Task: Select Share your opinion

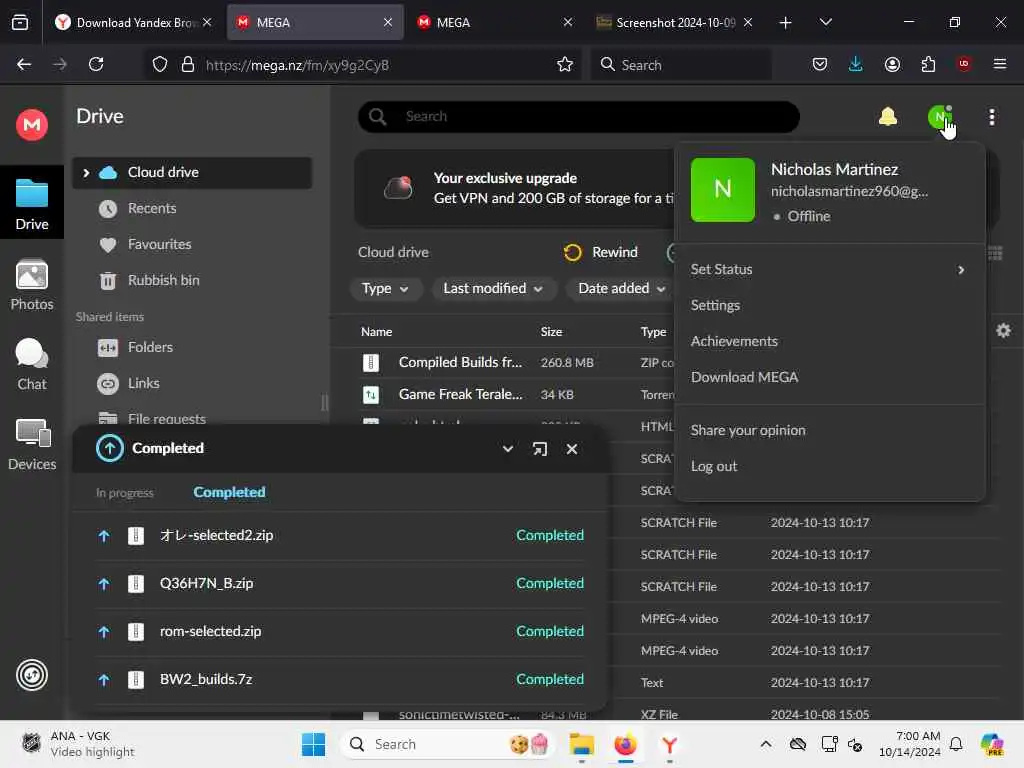Action: pyautogui.click(x=748, y=430)
